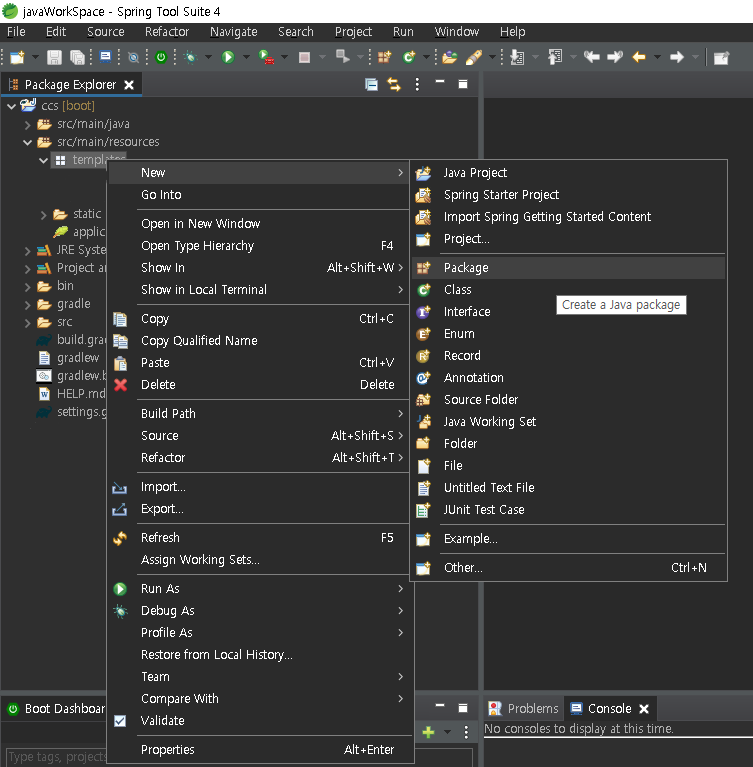Choose Class in the New submenu
Viewport: 753px width, 767px height.
click(569, 290)
